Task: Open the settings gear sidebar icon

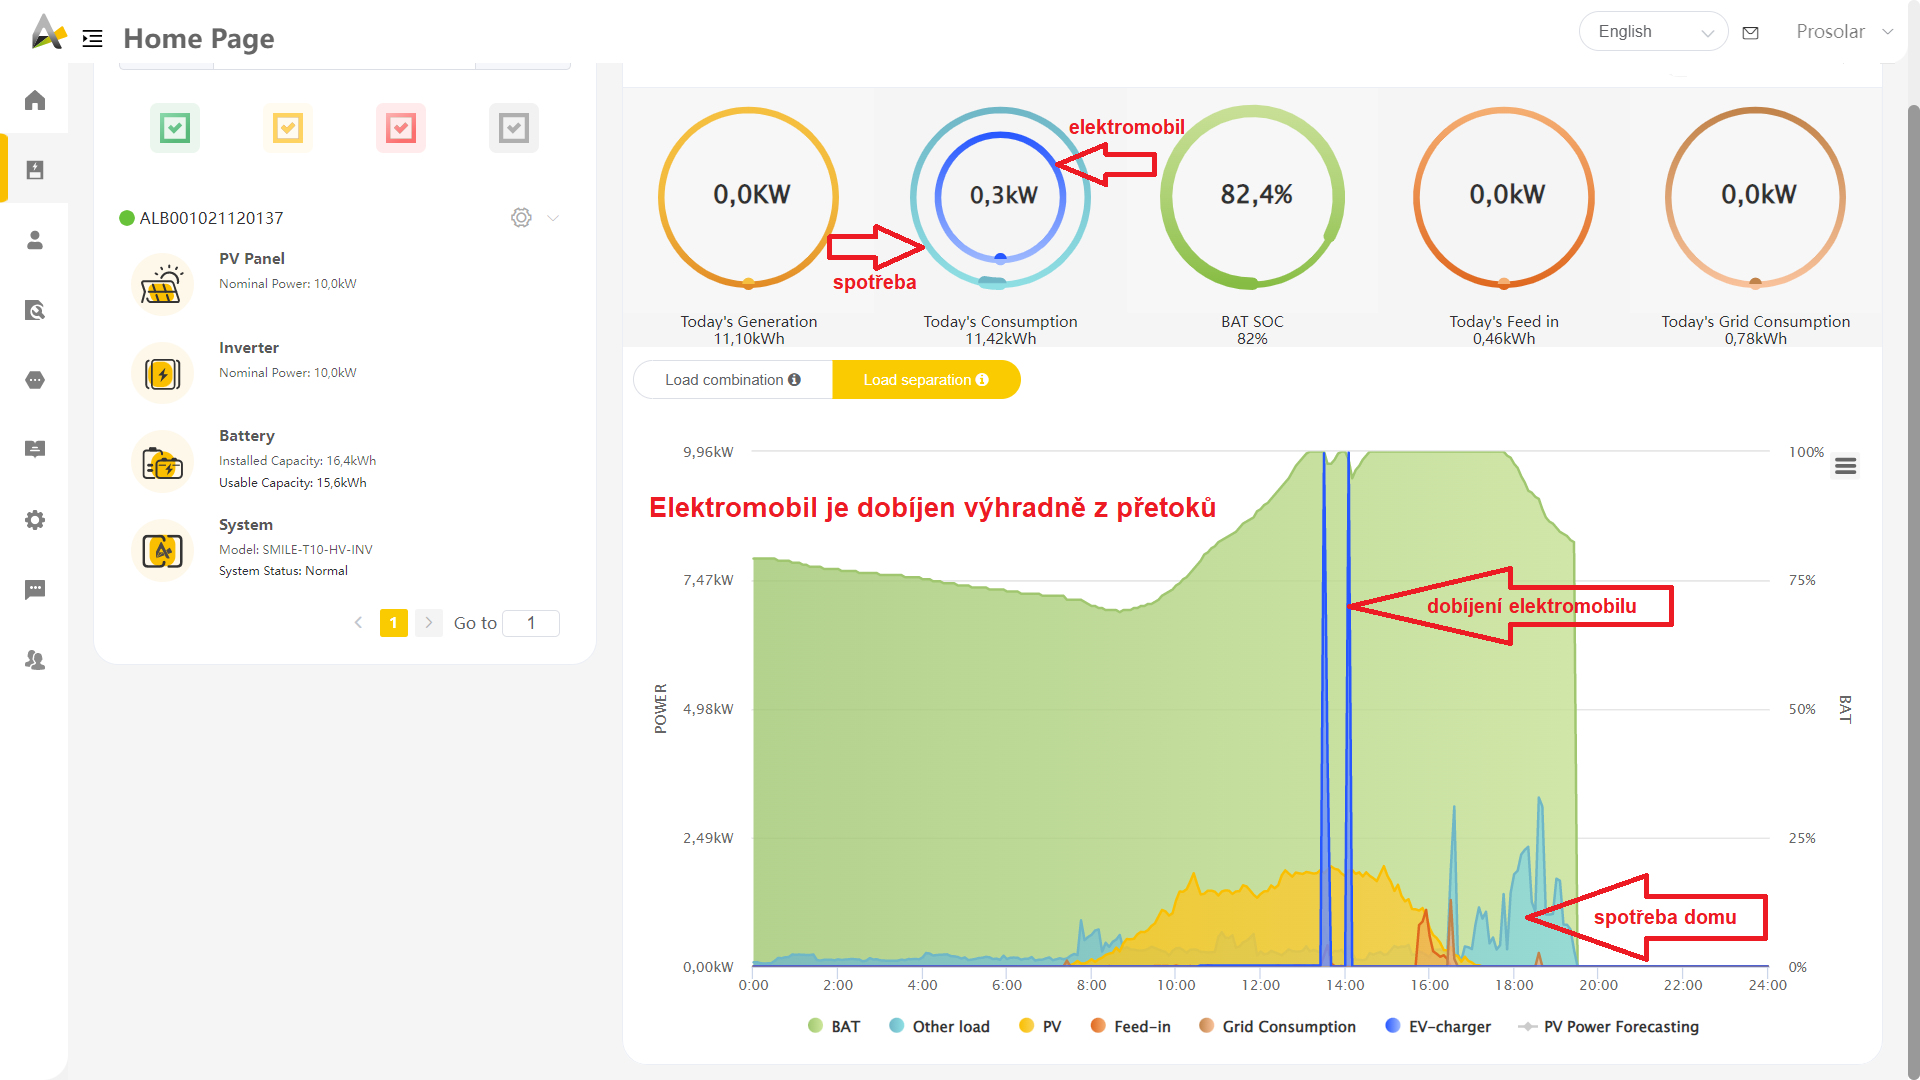Action: (35, 520)
